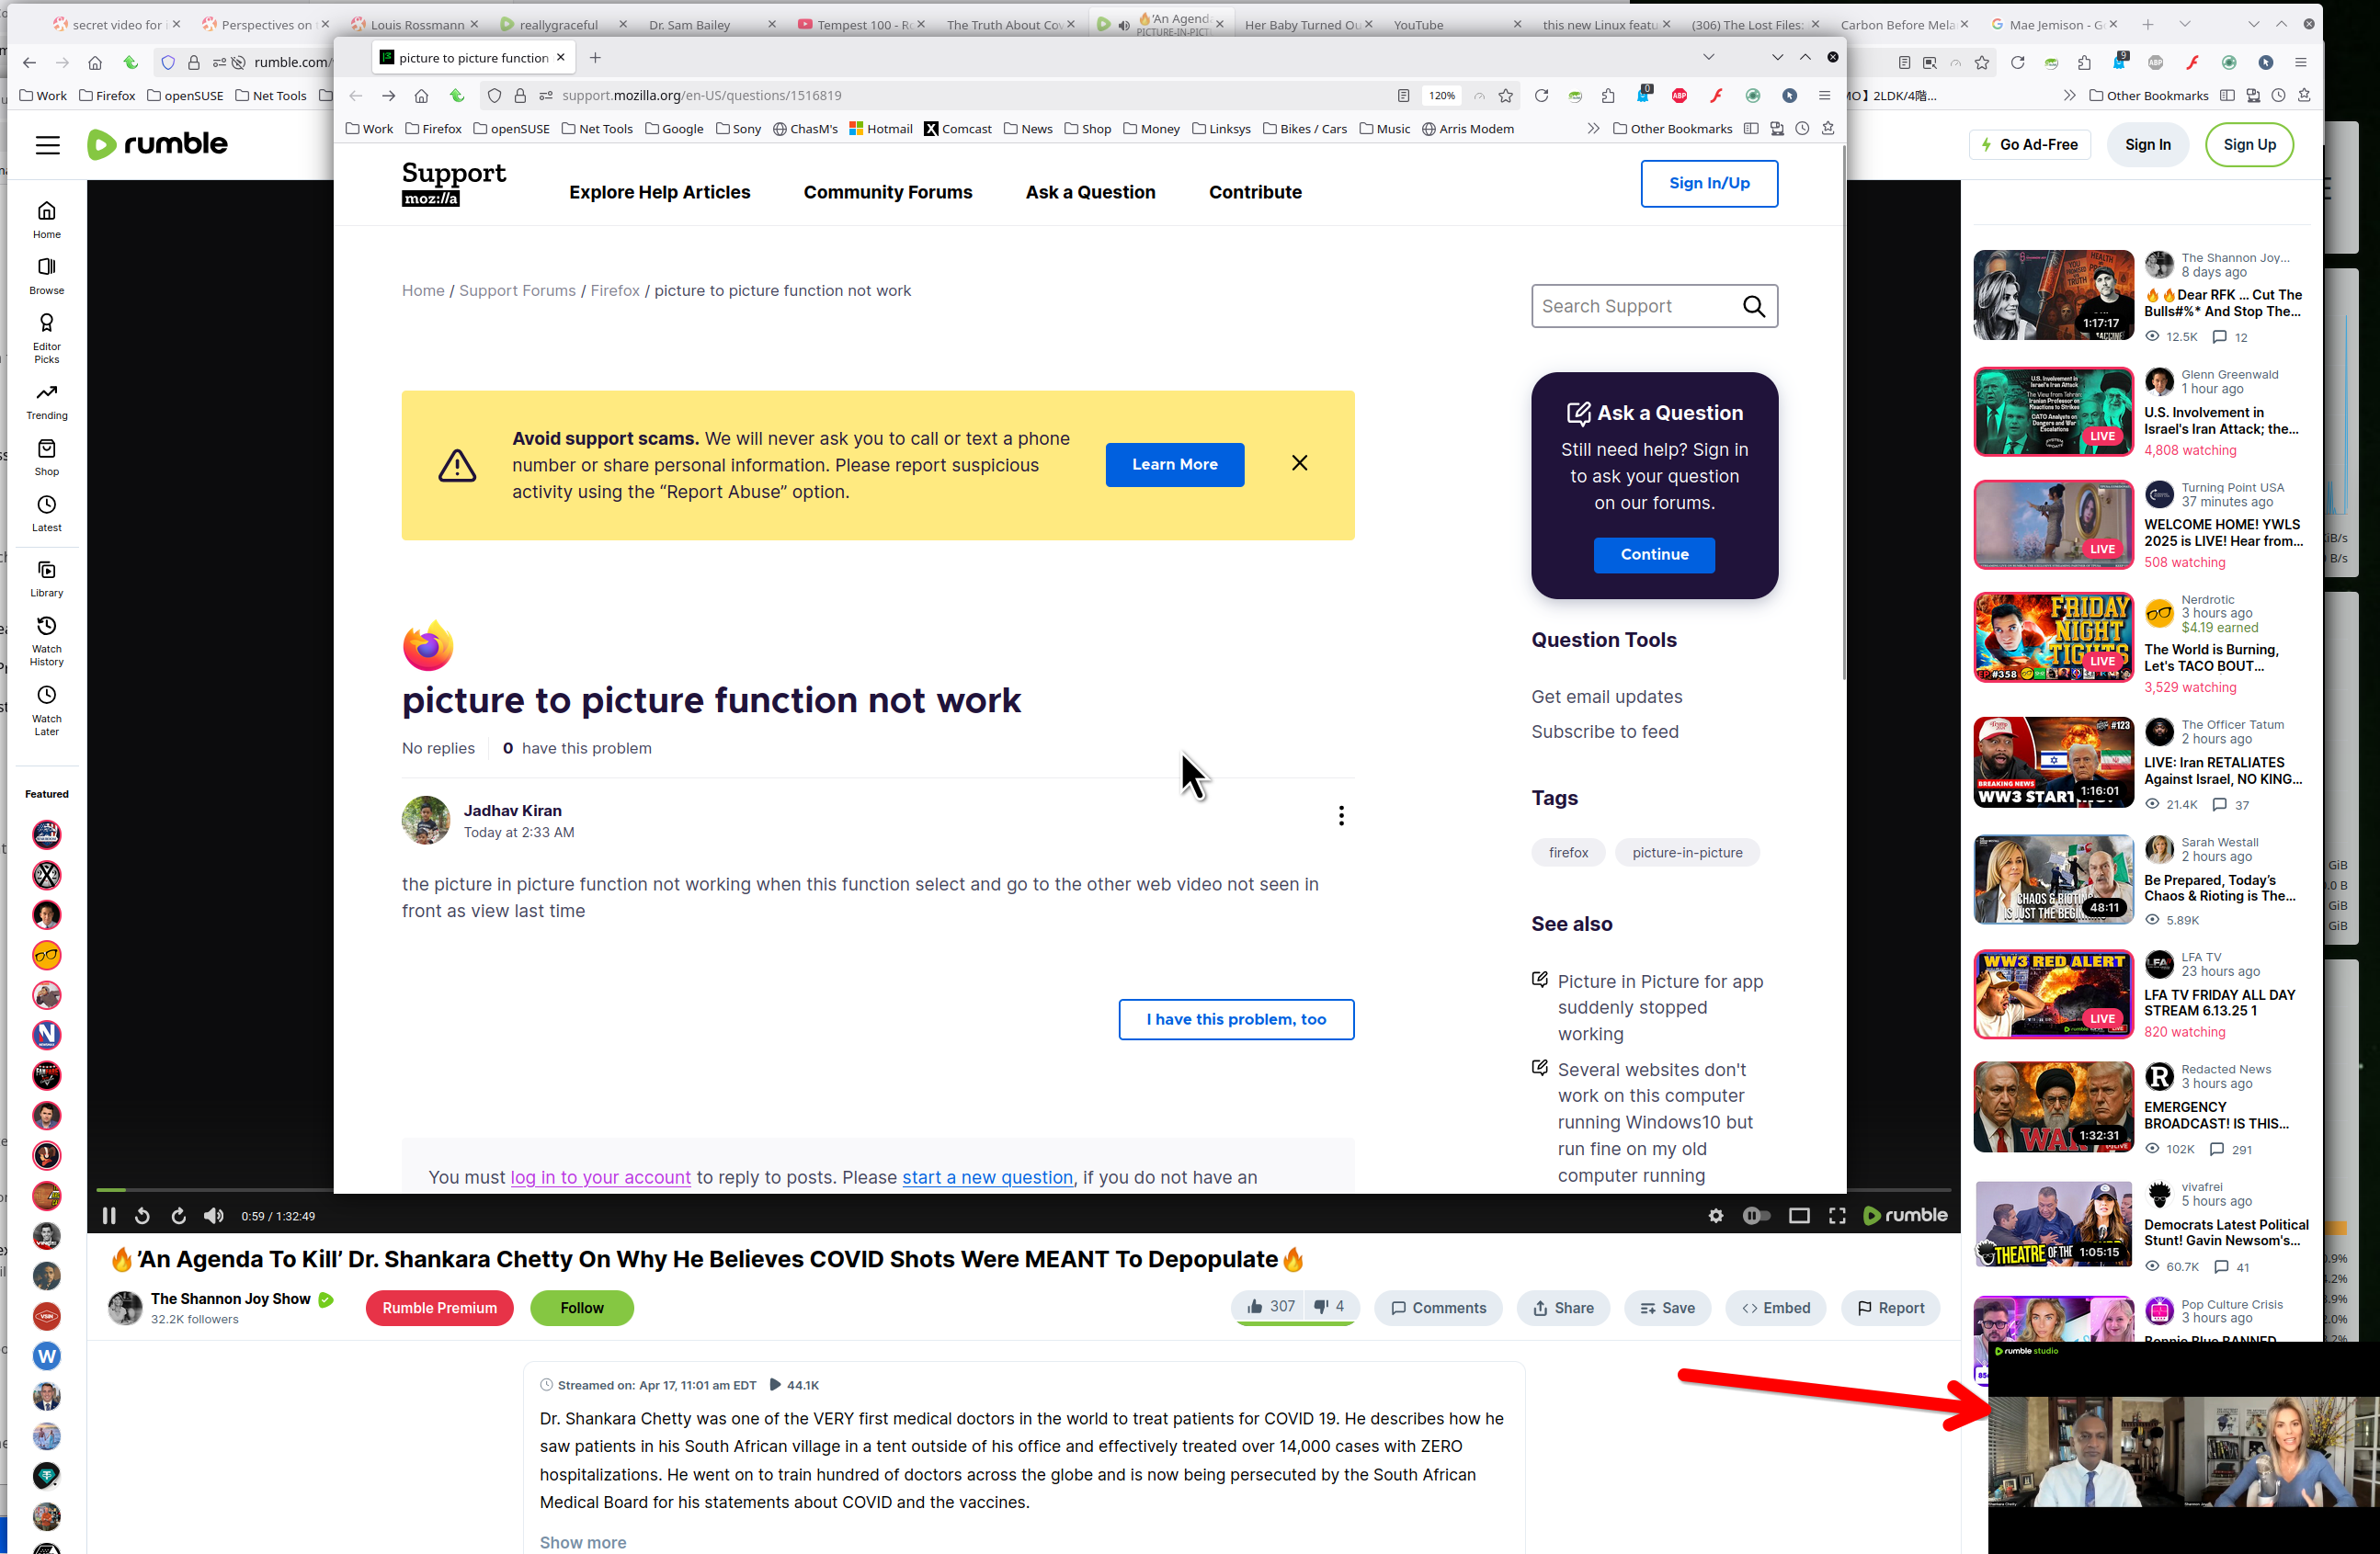Open the post options three-dot menu
The height and width of the screenshot is (1554, 2380).
pyautogui.click(x=1341, y=816)
